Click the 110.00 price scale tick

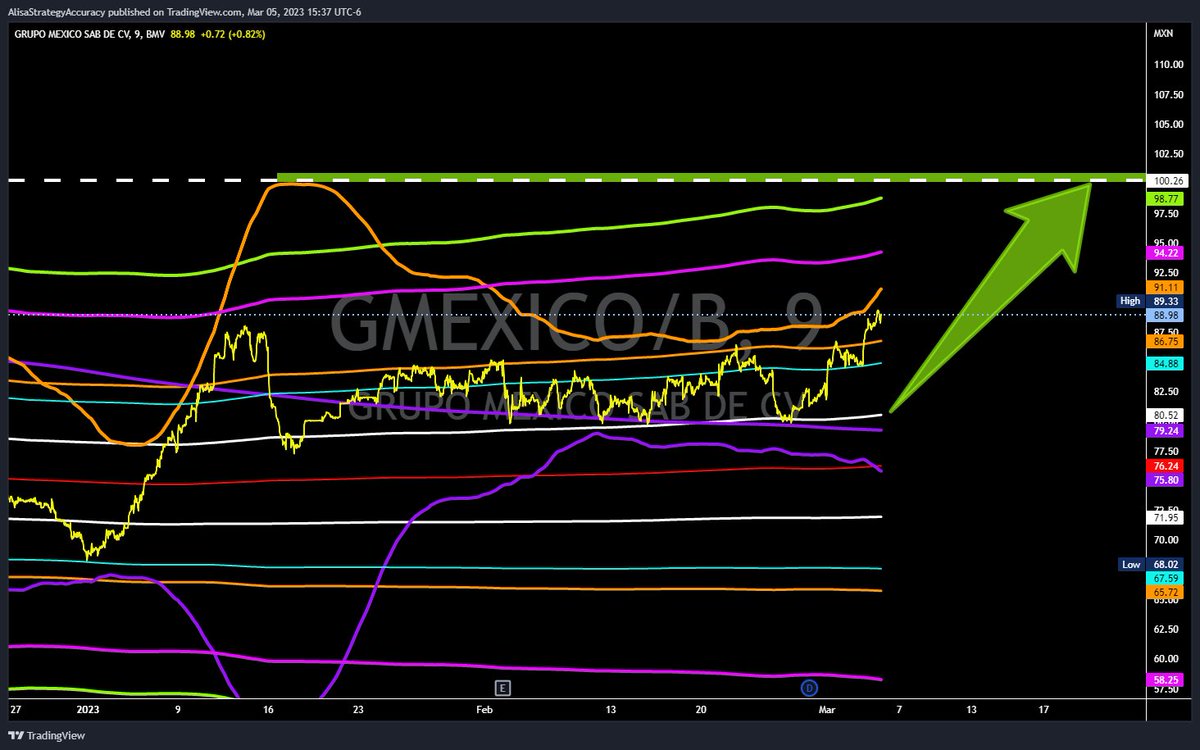click(x=1170, y=65)
